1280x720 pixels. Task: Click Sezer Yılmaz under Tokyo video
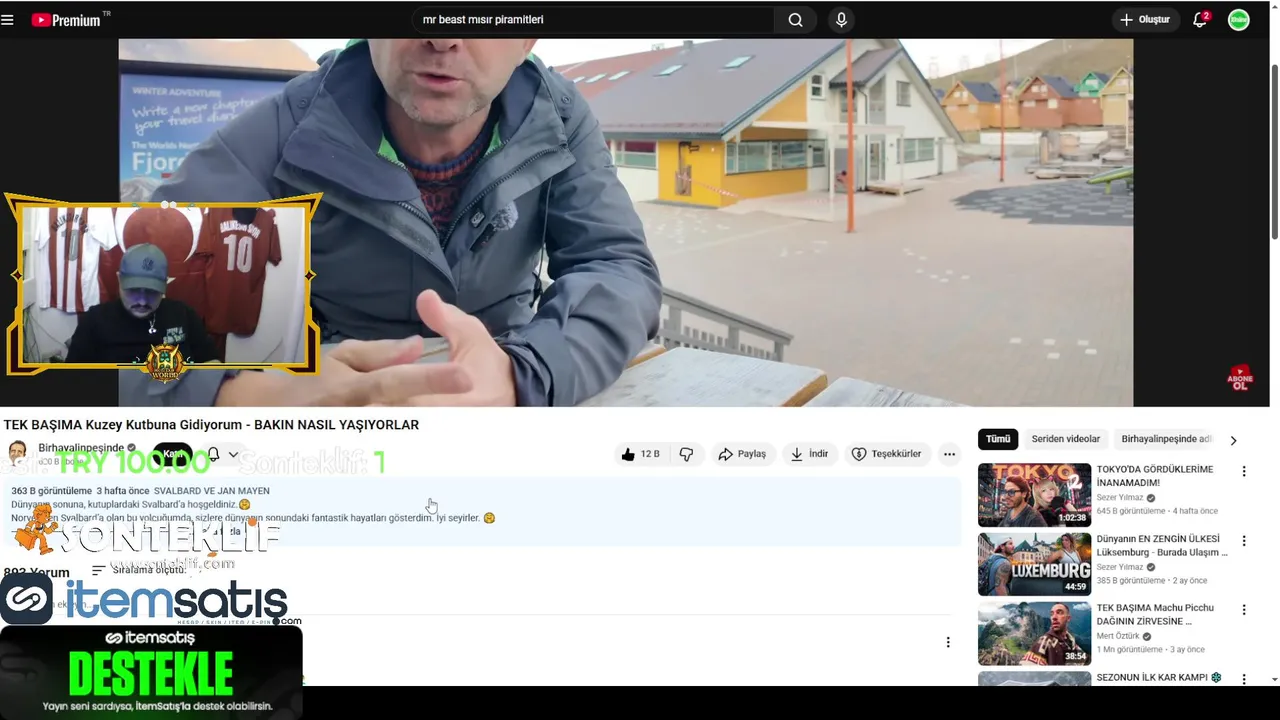(x=1120, y=498)
